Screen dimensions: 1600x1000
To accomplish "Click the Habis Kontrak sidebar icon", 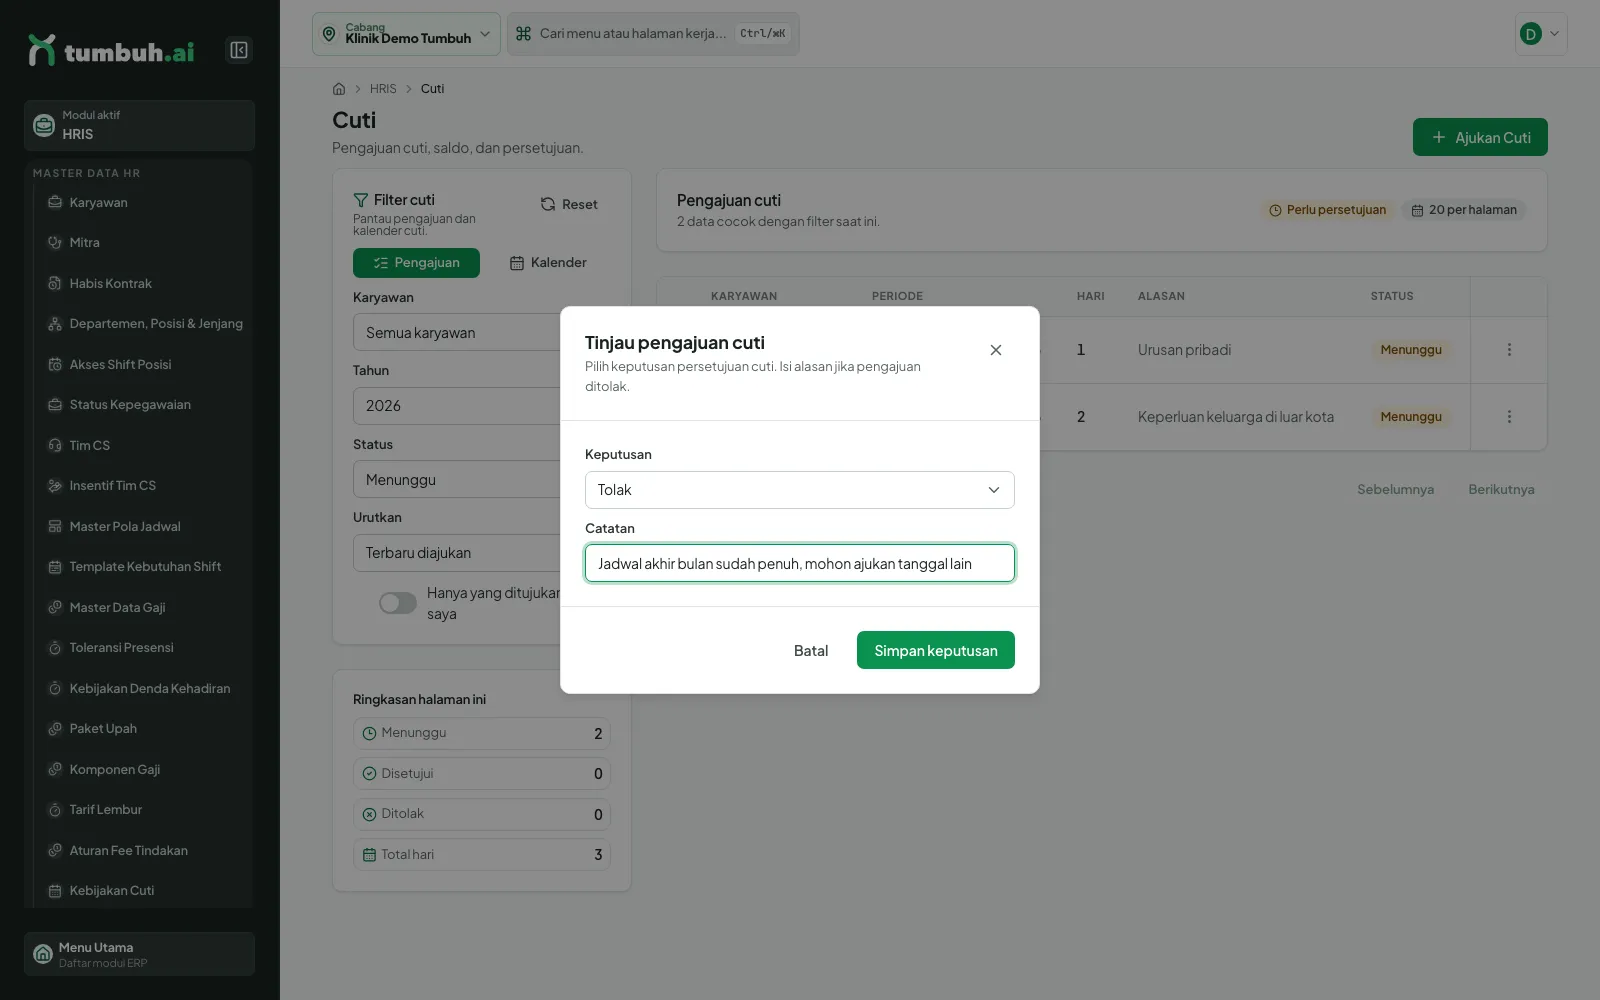I will 55,284.
